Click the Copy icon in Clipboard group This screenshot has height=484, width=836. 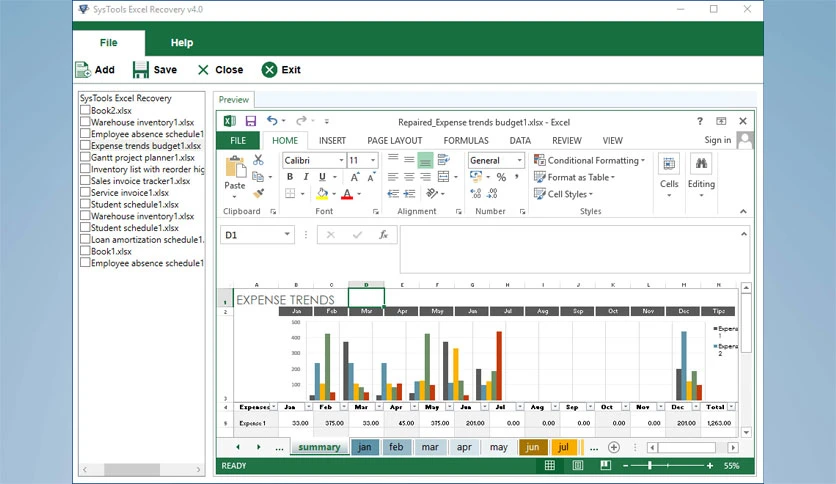(258, 176)
